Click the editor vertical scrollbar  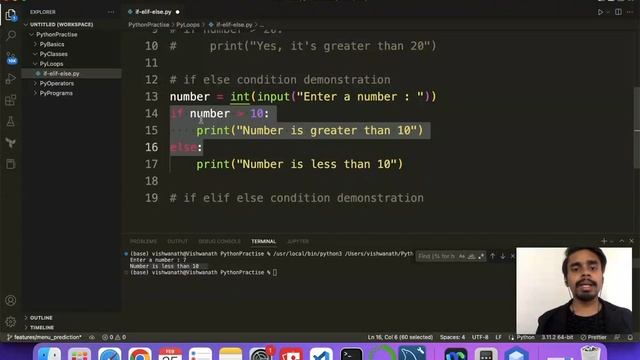click(637, 127)
